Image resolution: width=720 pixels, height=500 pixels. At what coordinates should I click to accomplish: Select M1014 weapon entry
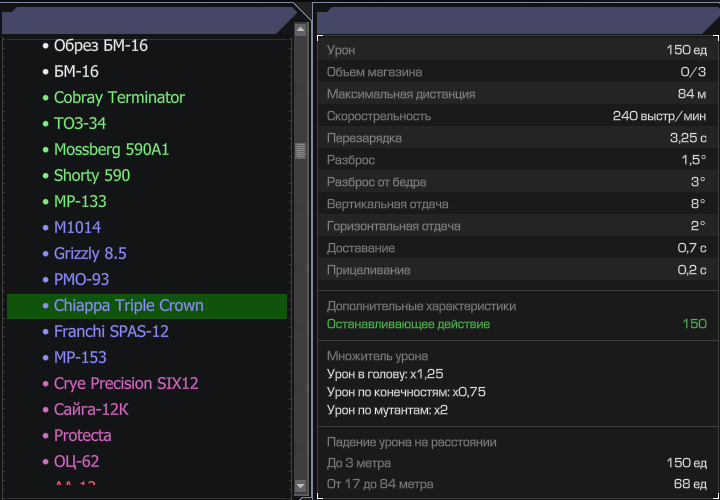pyautogui.click(x=78, y=227)
